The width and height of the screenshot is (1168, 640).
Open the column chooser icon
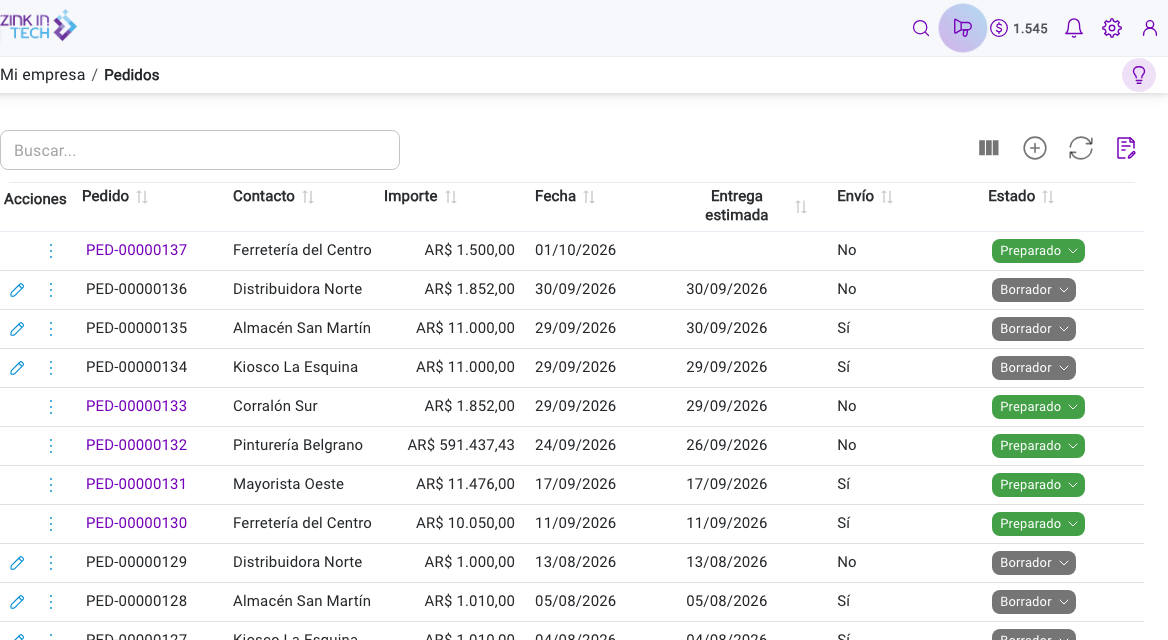pyautogui.click(x=988, y=148)
